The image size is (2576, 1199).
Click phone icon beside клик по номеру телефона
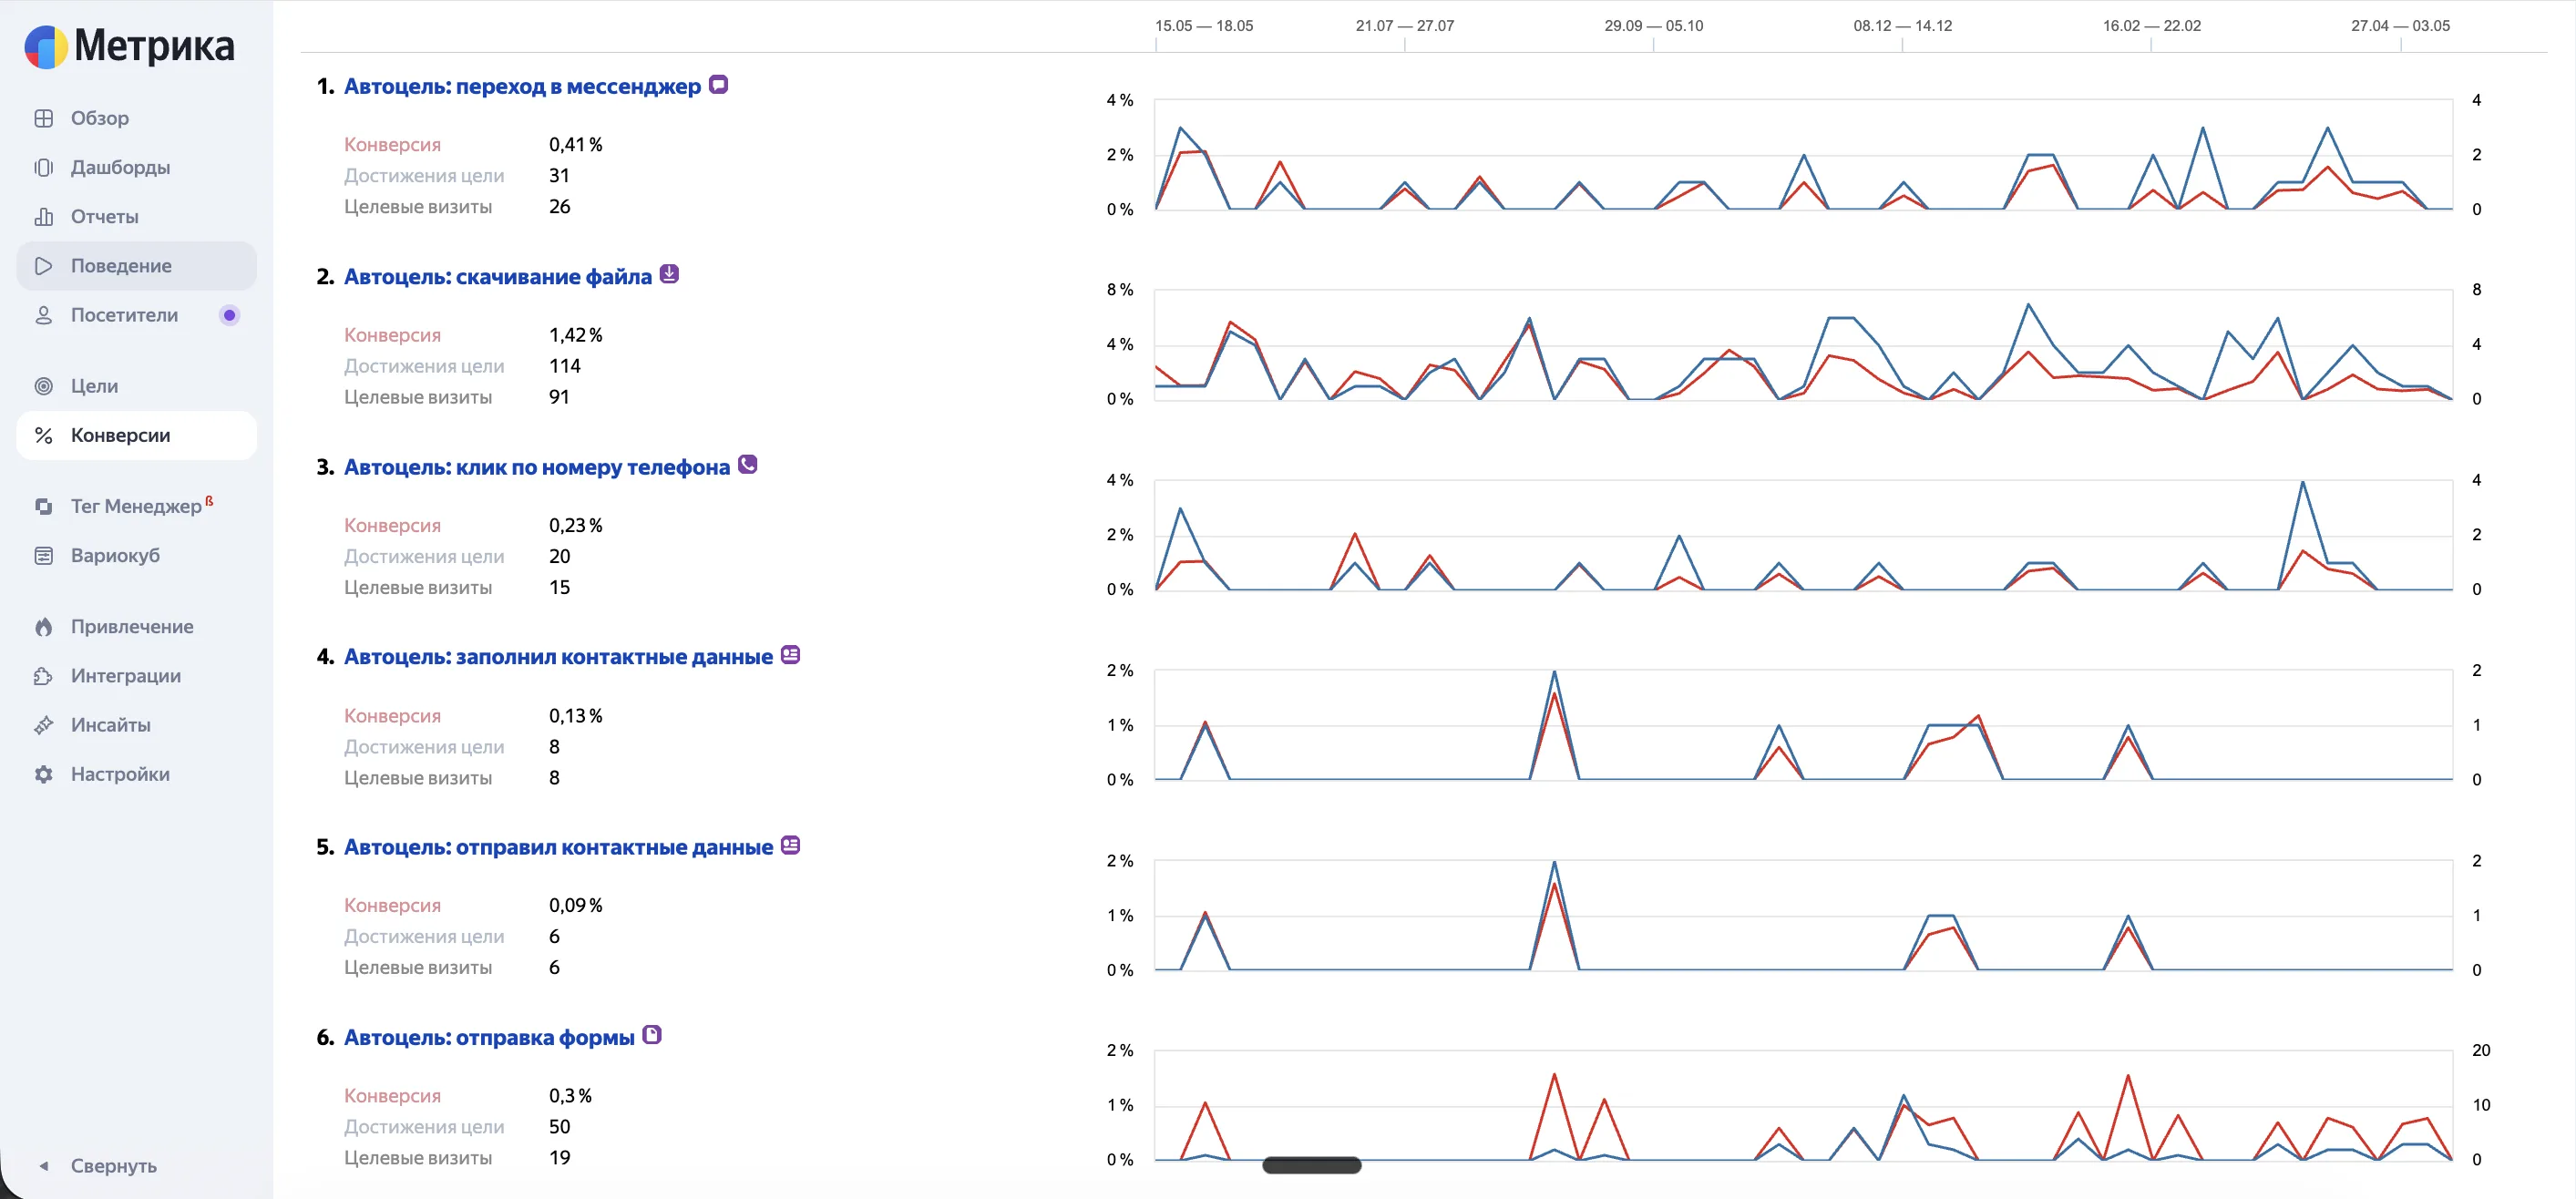tap(748, 465)
